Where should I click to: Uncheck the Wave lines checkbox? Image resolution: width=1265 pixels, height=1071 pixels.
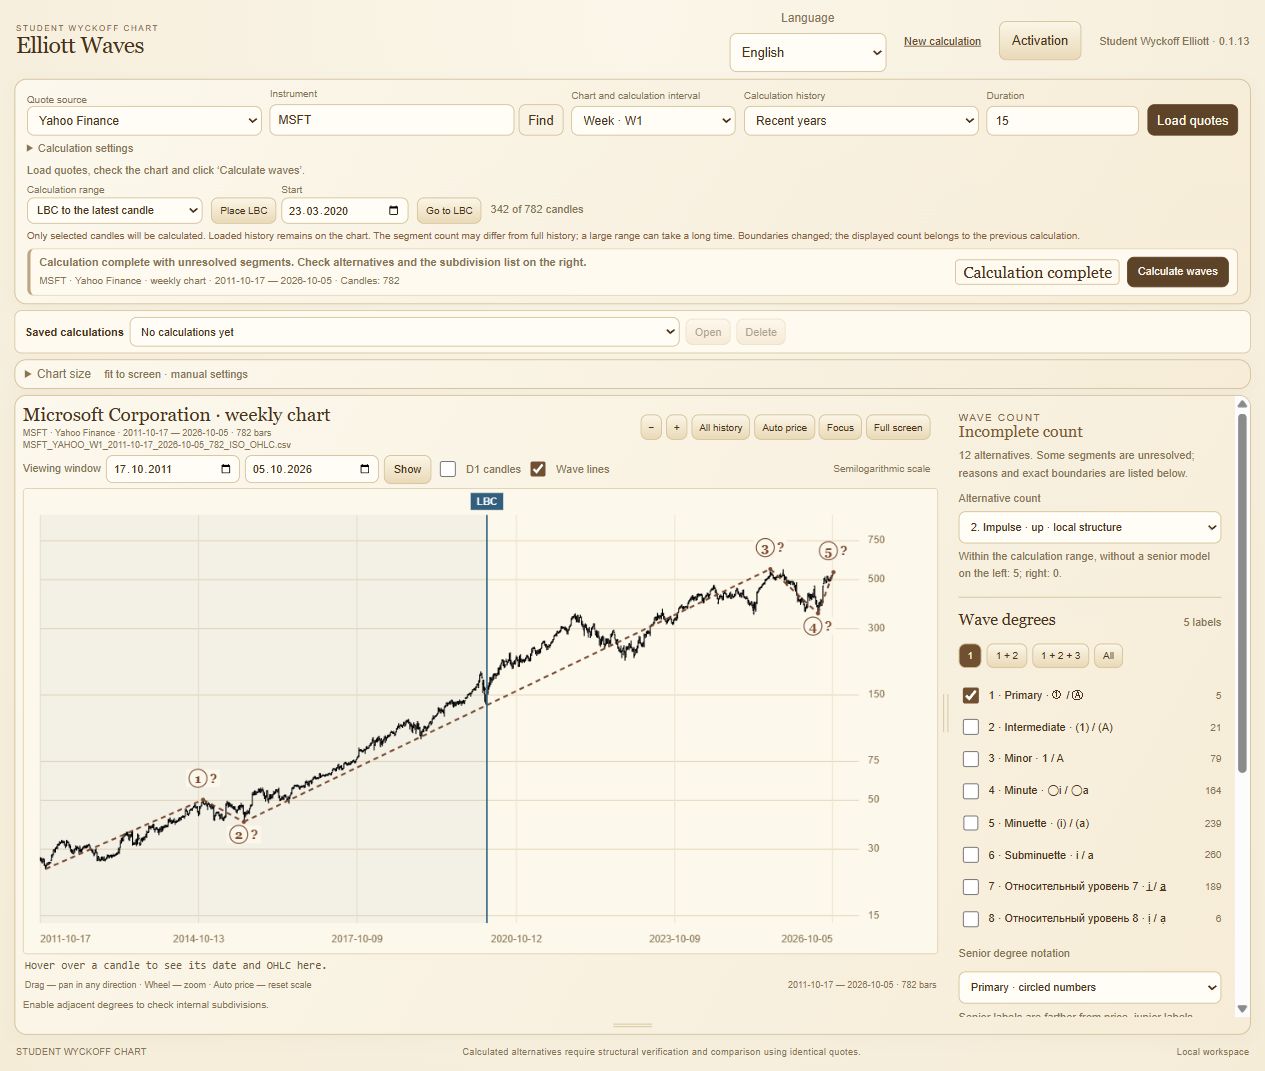(538, 469)
